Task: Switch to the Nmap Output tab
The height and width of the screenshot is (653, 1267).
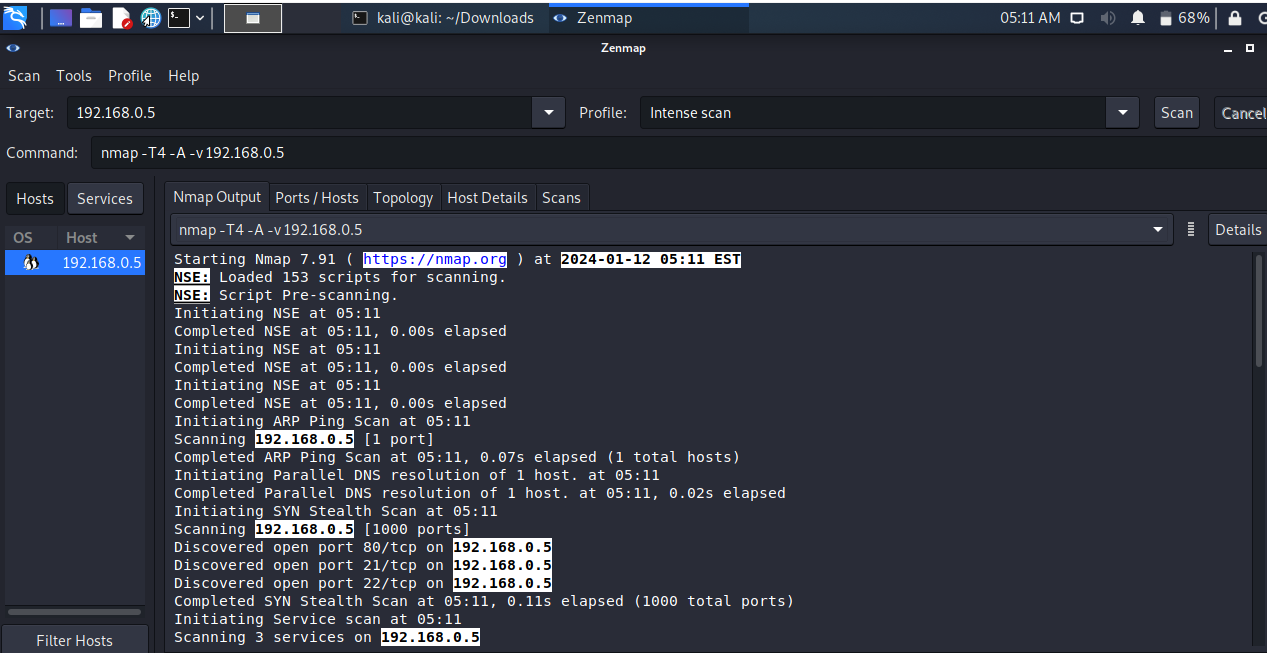Action: point(217,197)
